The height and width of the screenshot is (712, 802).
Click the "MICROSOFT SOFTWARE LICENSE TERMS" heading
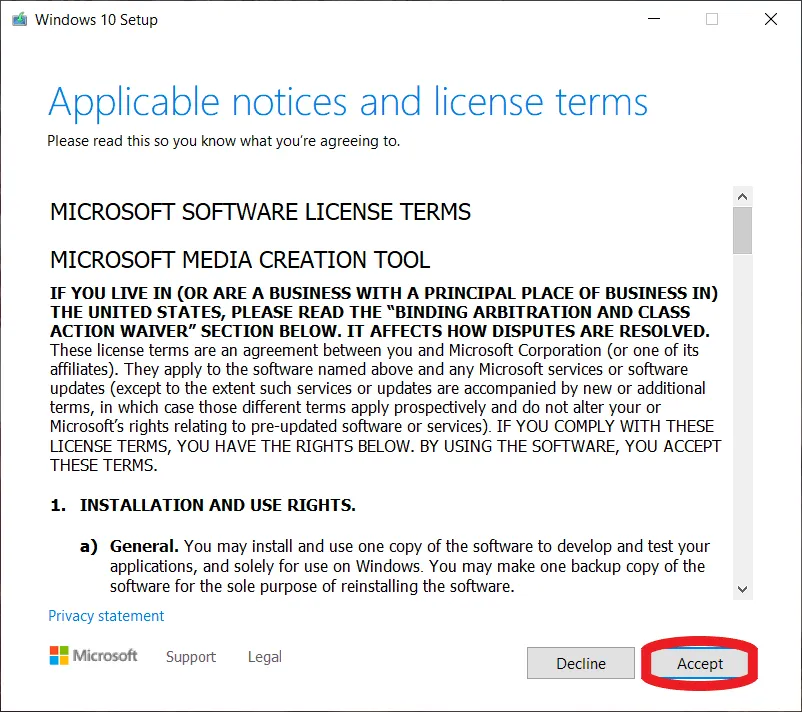pyautogui.click(x=260, y=212)
